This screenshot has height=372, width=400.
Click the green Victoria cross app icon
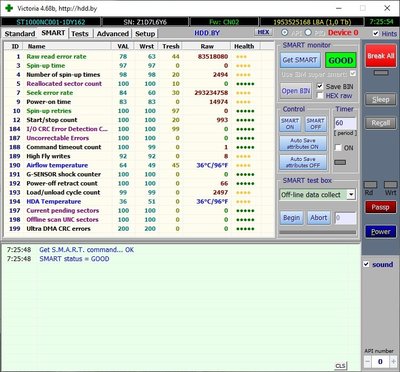9,8
